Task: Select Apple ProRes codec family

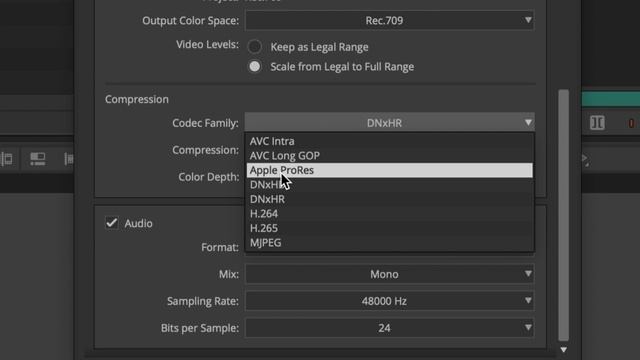Action: tap(389, 170)
